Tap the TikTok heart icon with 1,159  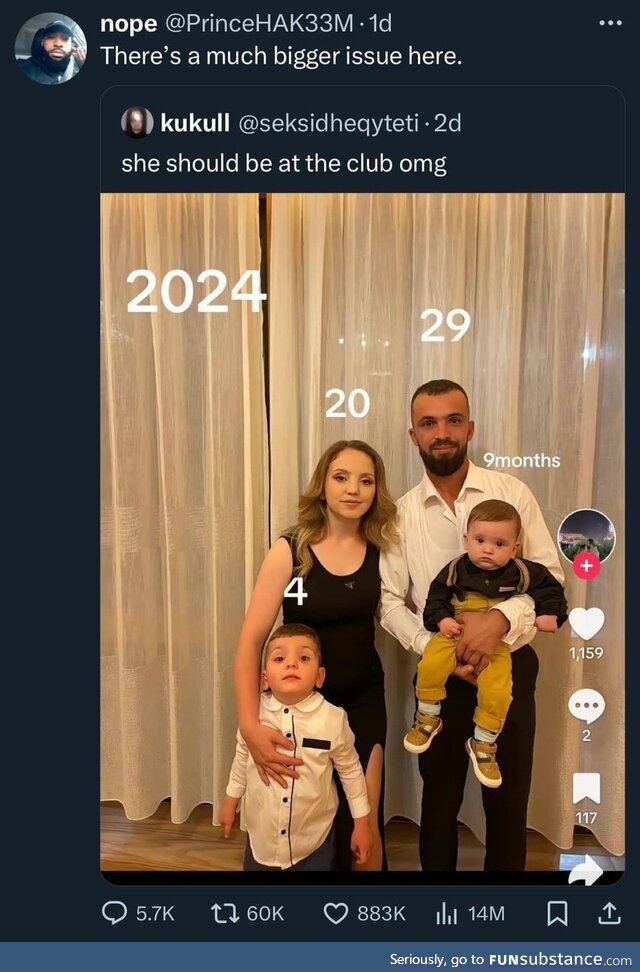[x=586, y=624]
